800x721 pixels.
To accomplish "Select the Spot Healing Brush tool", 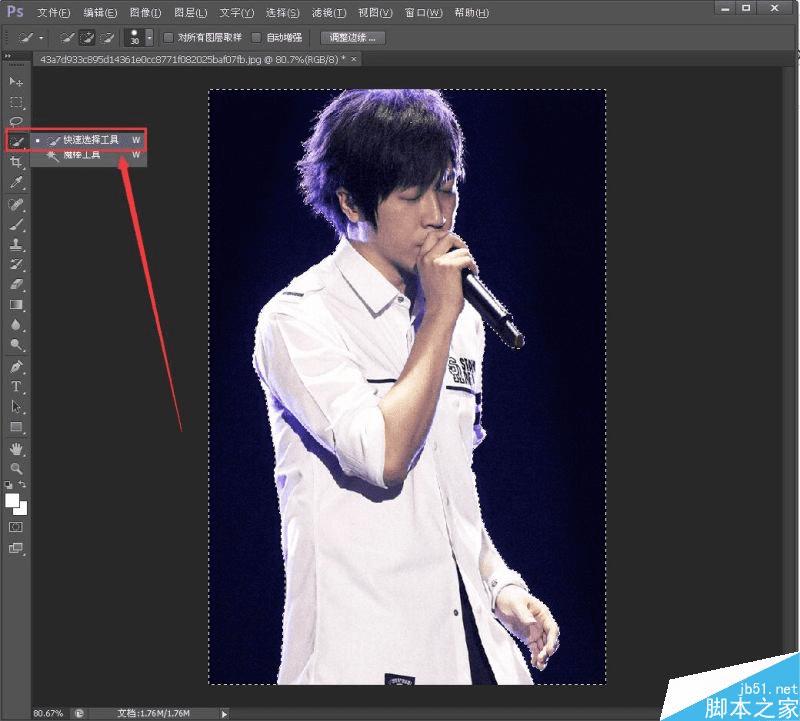I will (x=16, y=205).
